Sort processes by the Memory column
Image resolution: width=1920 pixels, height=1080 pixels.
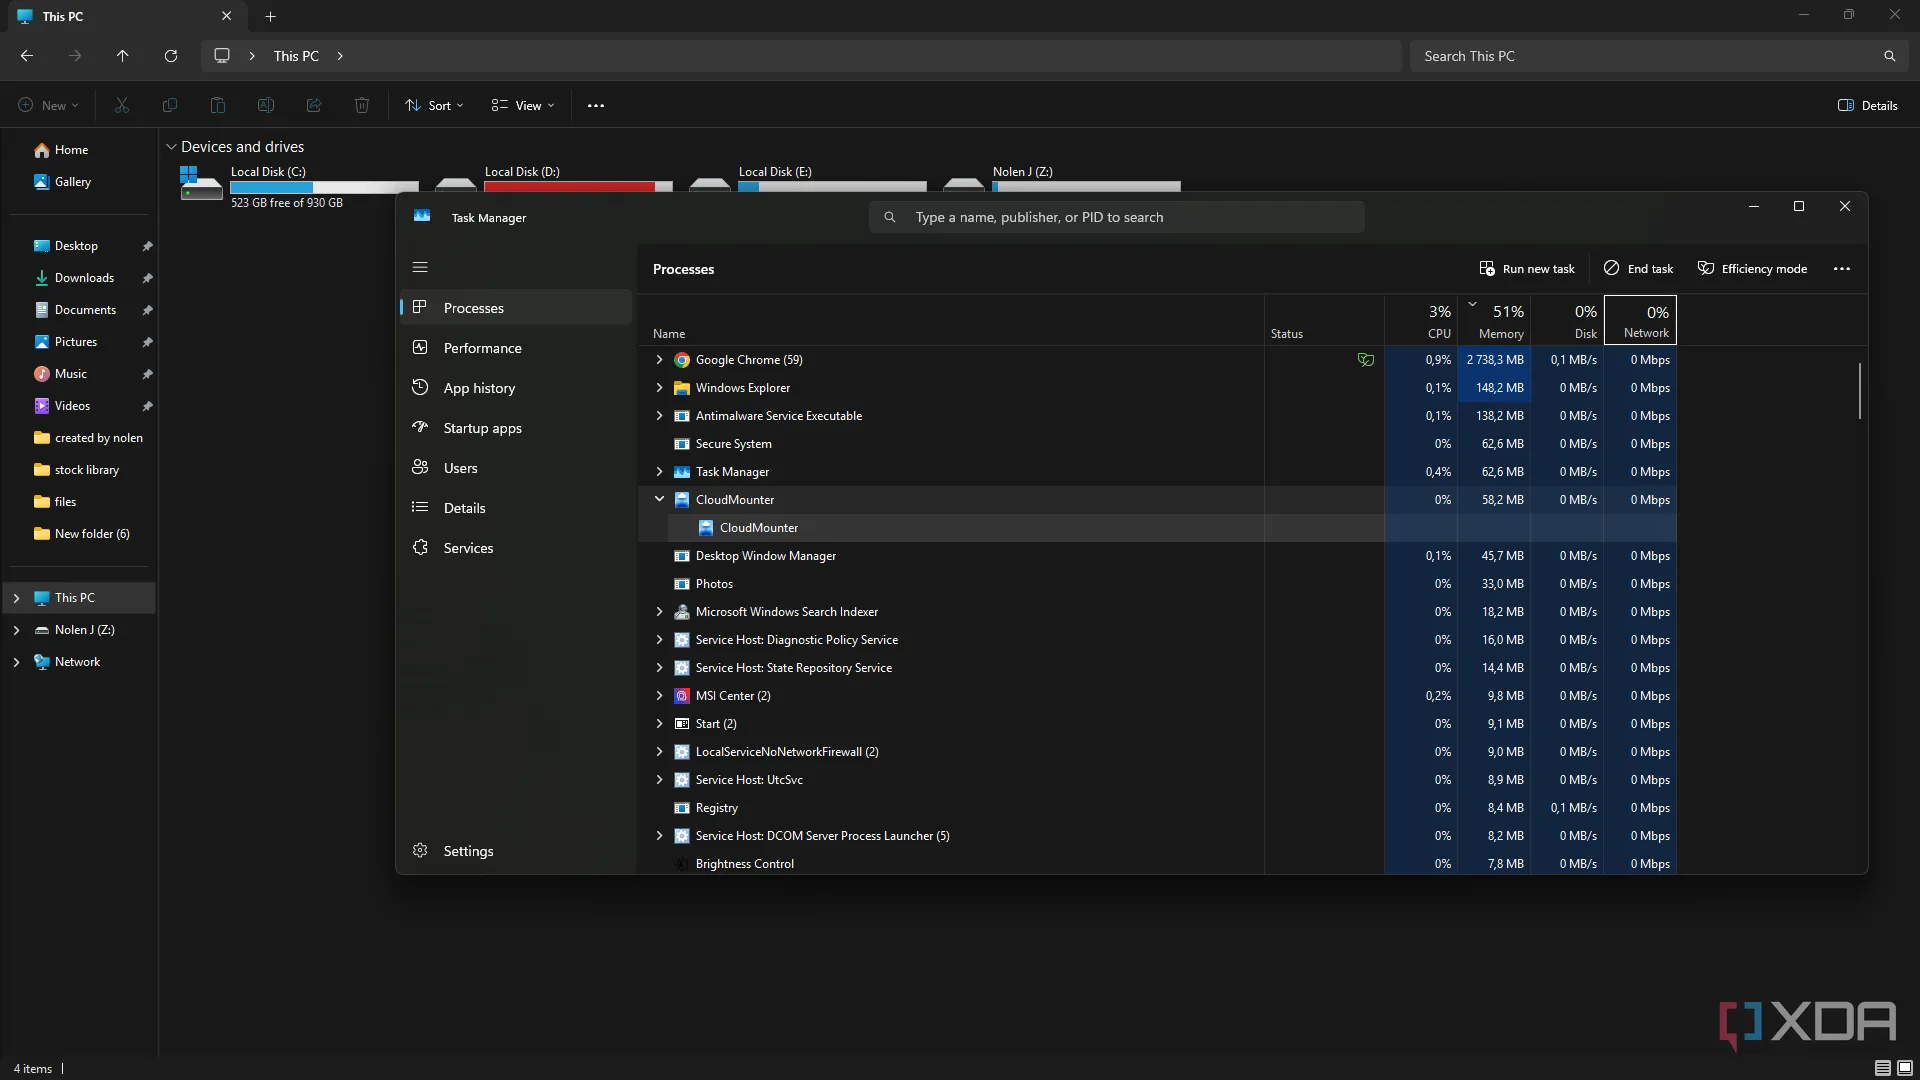1494,320
